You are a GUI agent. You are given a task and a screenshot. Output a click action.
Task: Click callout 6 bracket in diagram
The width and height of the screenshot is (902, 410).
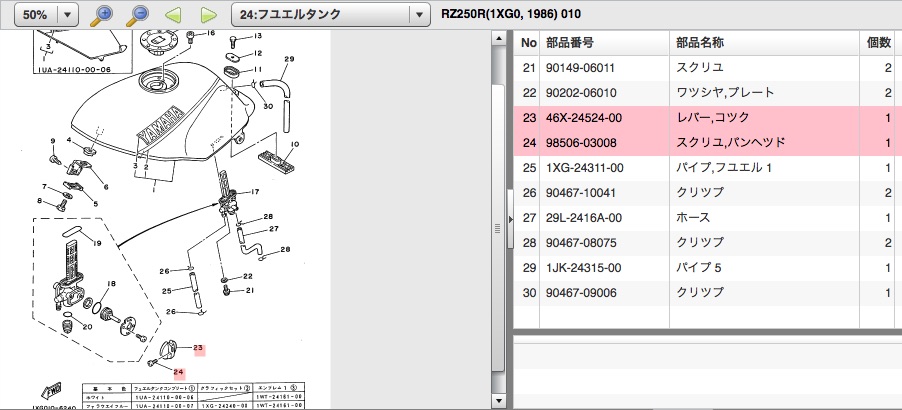click(x=105, y=187)
